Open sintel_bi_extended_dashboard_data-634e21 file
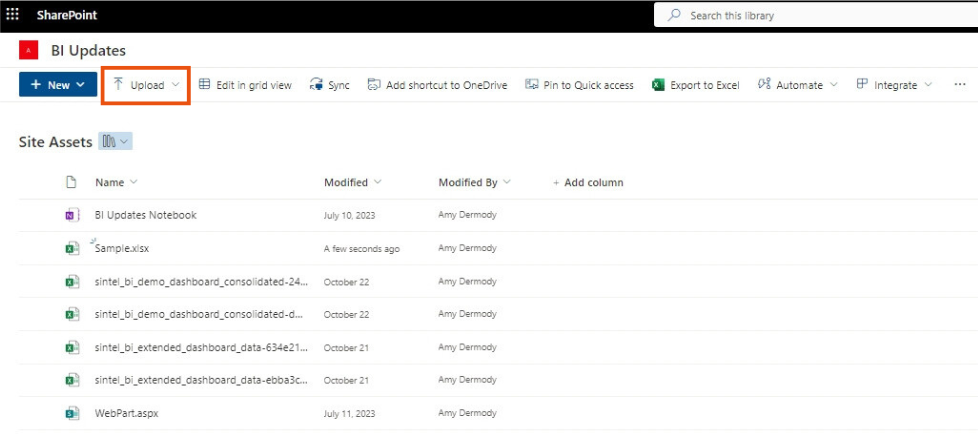The image size is (978, 434). click(201, 347)
